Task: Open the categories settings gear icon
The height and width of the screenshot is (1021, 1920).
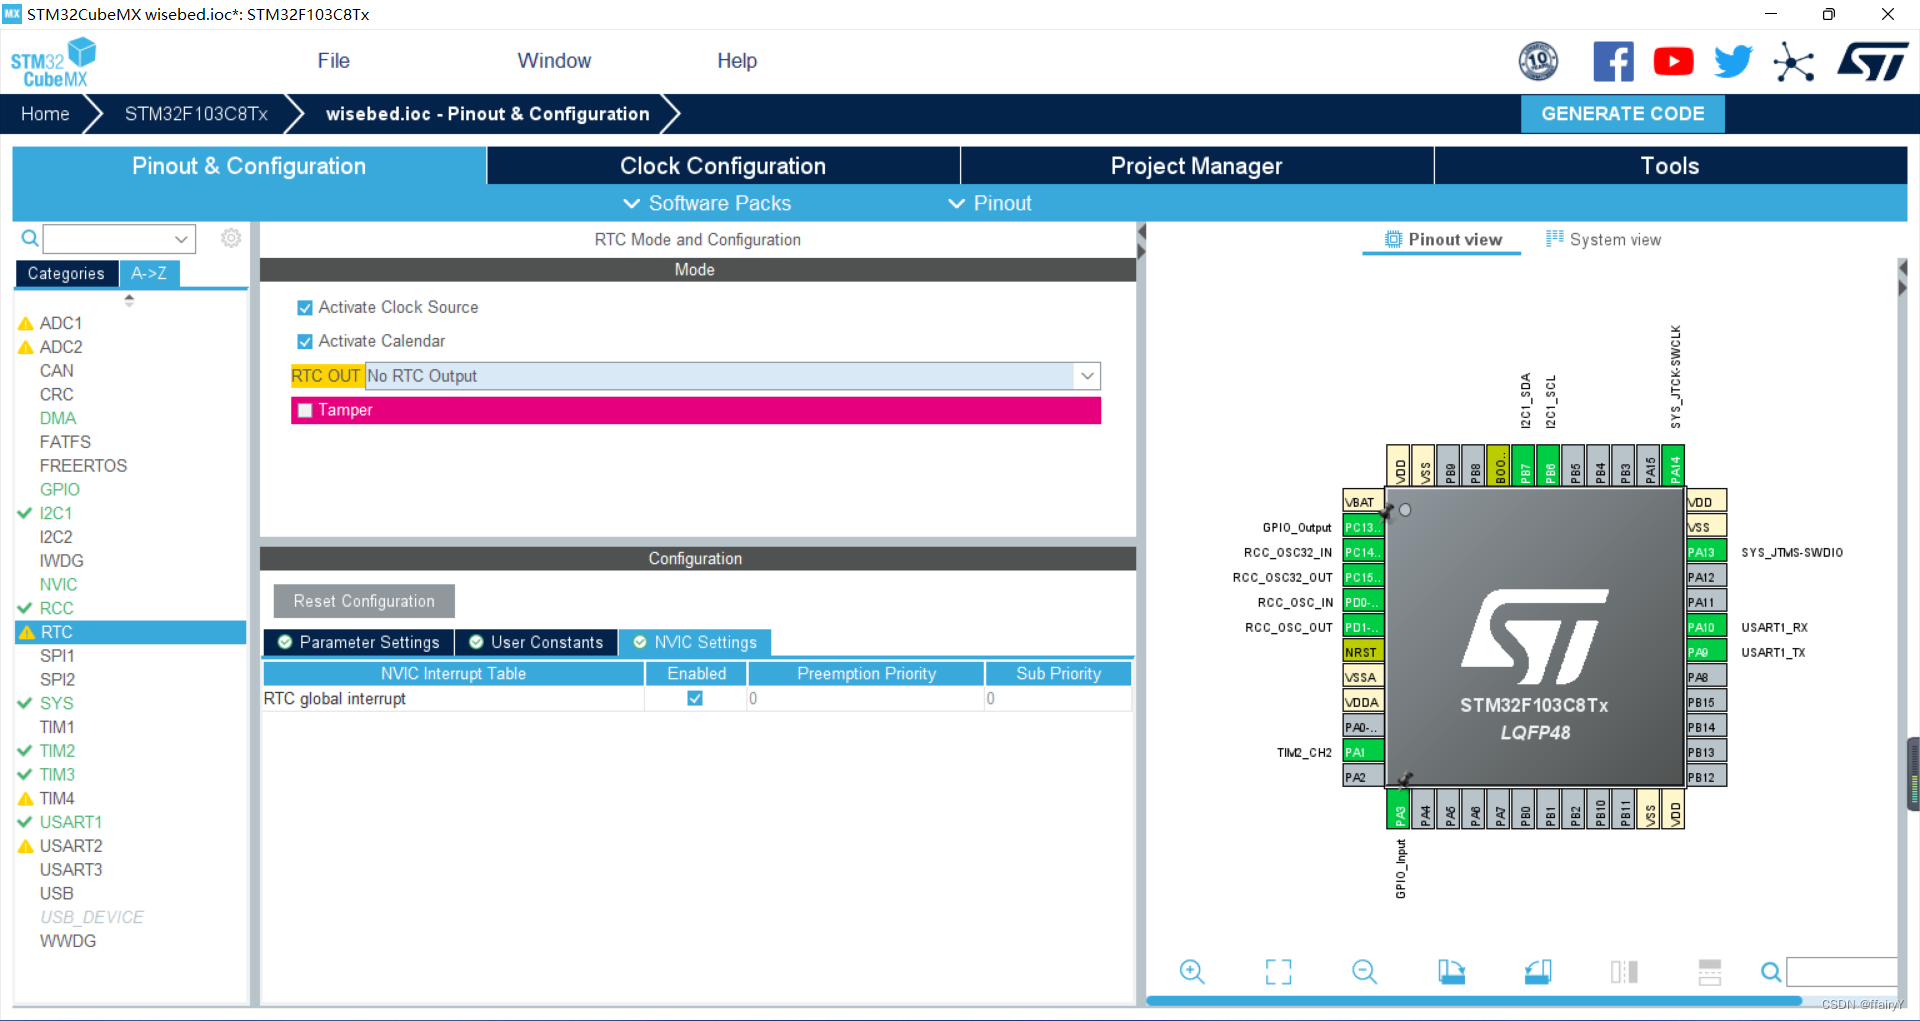Action: [231, 238]
